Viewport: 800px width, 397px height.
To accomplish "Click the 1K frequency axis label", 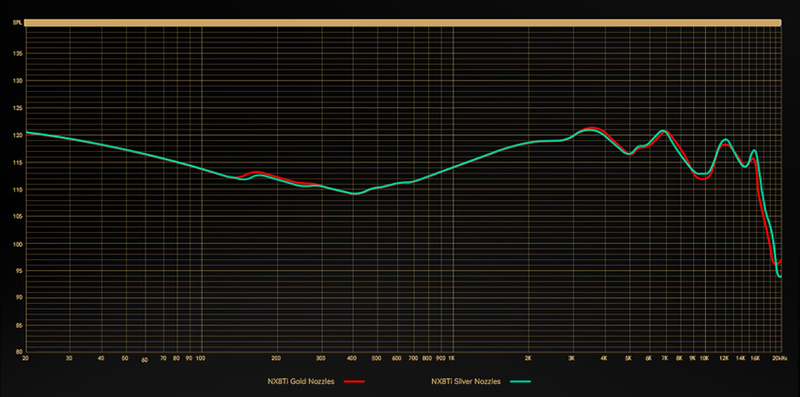I will [x=452, y=358].
